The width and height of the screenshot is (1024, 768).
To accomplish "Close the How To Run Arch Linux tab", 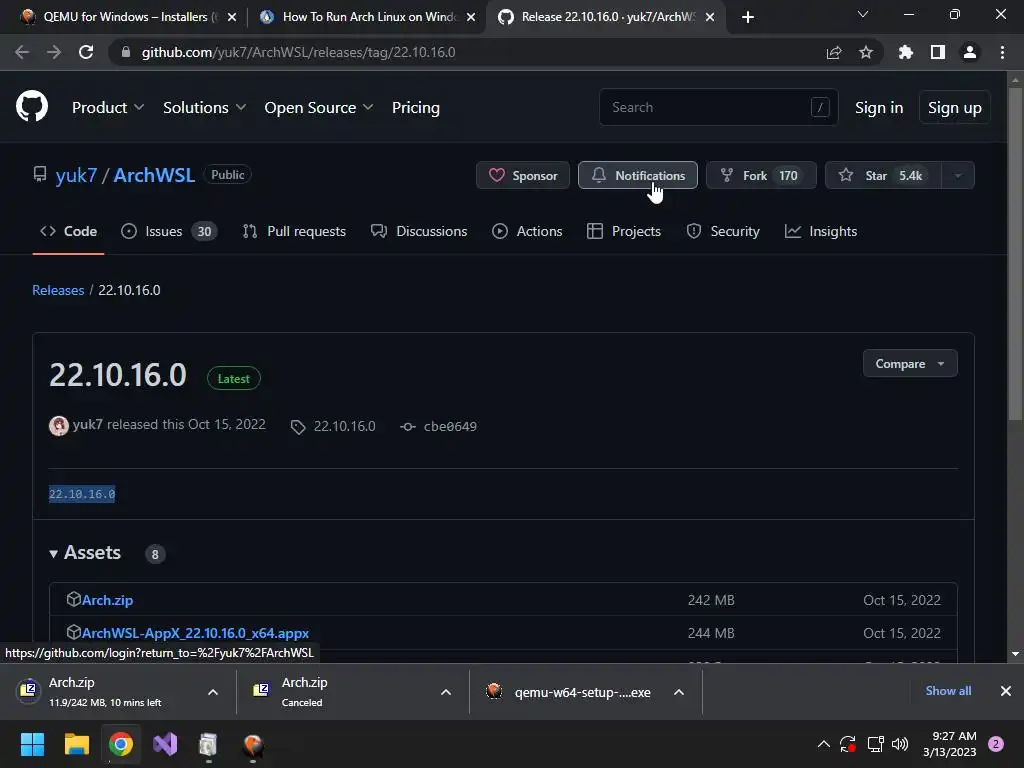I will [472, 17].
